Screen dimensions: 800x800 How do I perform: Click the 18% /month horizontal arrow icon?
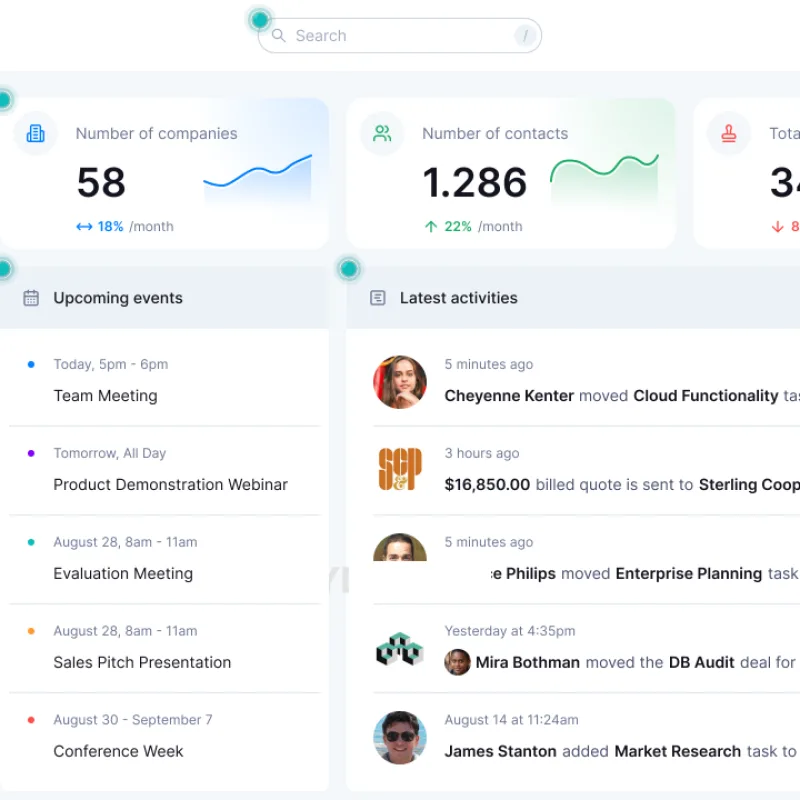click(x=84, y=227)
